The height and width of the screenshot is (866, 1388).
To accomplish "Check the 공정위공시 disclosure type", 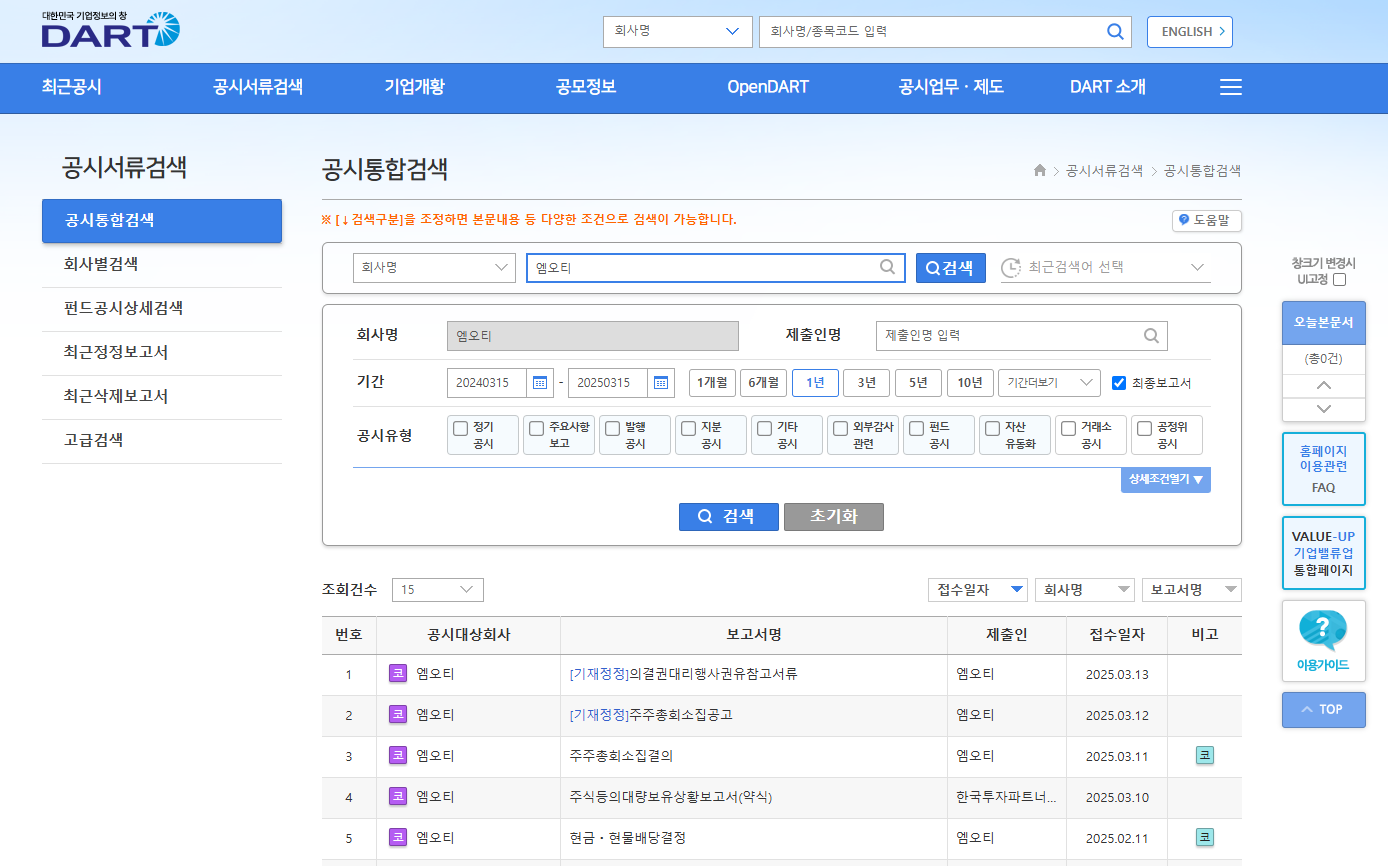I will (1145, 428).
